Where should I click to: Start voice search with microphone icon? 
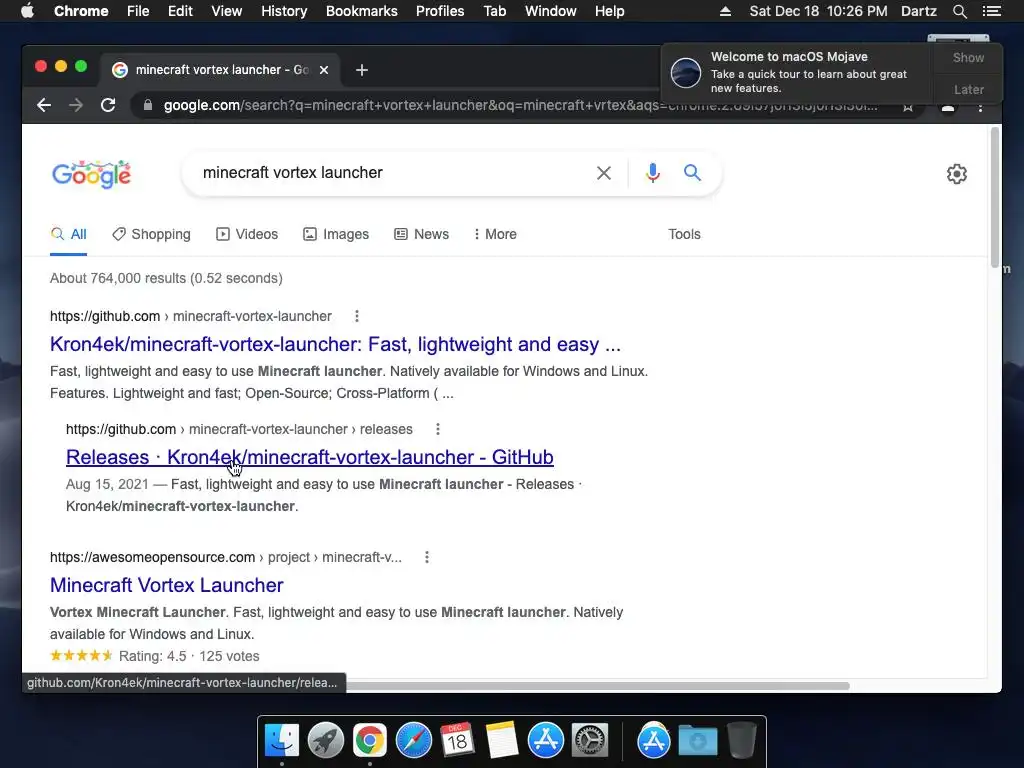(652, 173)
